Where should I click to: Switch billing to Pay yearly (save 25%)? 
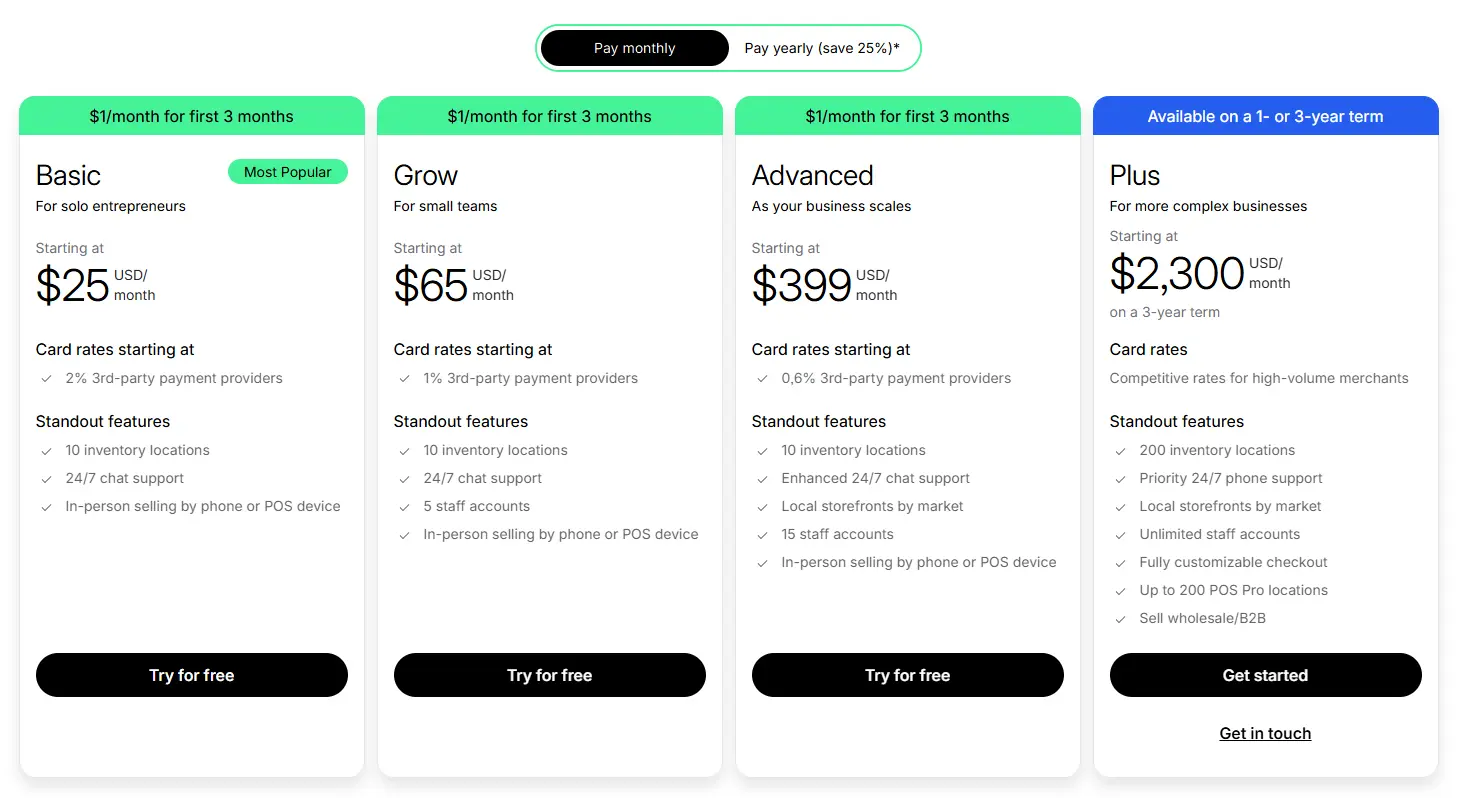(x=824, y=47)
